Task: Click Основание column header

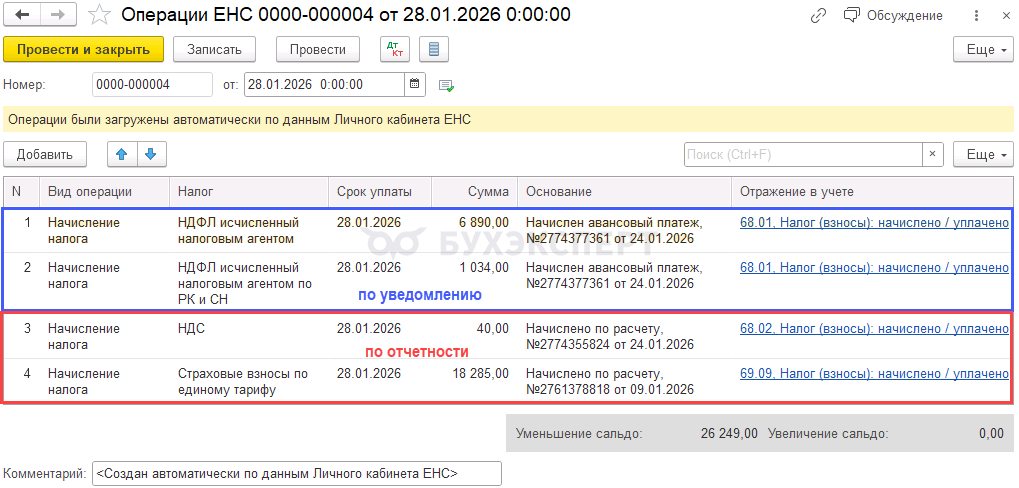Action: coord(625,192)
